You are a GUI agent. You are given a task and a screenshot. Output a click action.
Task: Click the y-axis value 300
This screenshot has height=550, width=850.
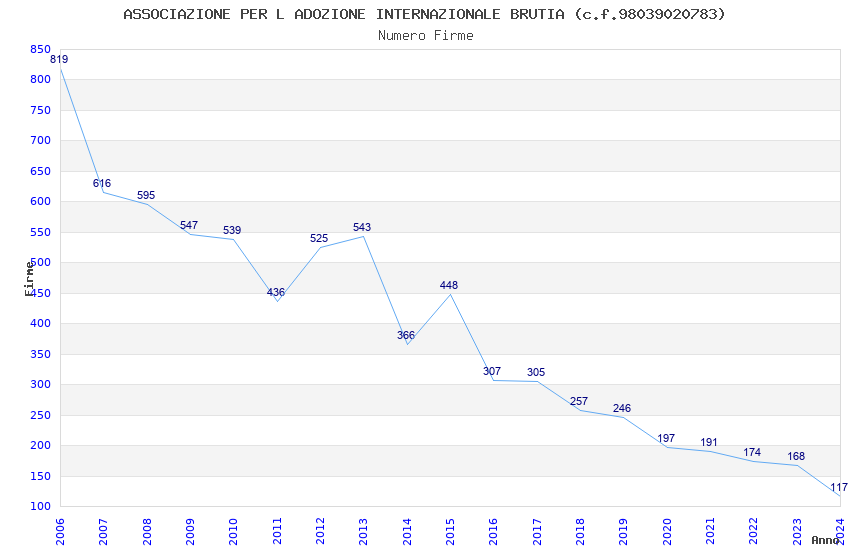pyautogui.click(x=40, y=384)
